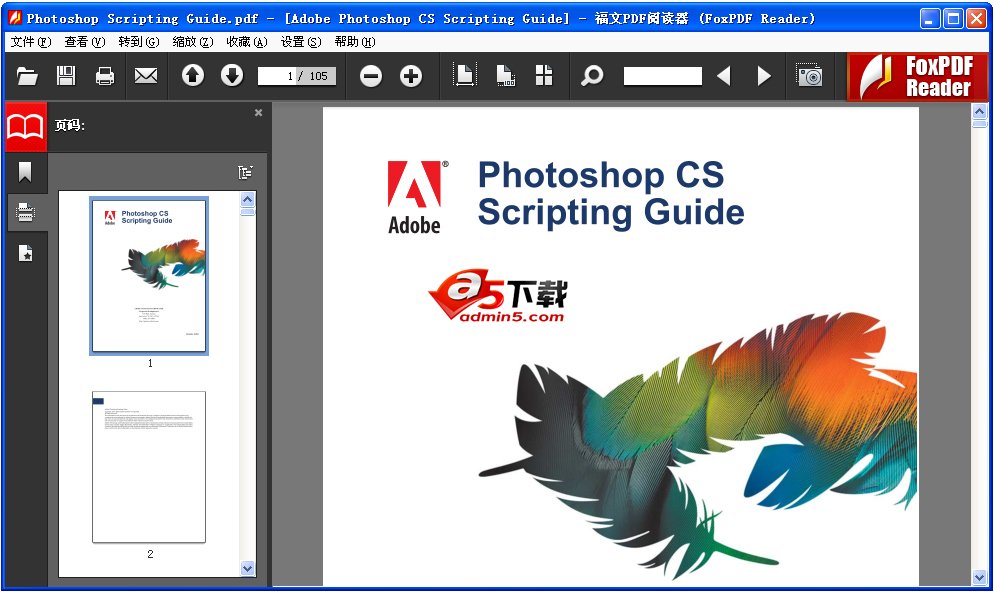Screen dimensions: 995x592
Task: Click document scrollbar up arrow
Action: [980, 112]
